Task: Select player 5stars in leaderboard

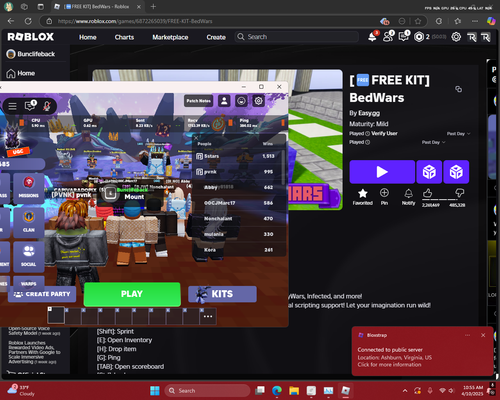Action: pyautogui.click(x=238, y=156)
